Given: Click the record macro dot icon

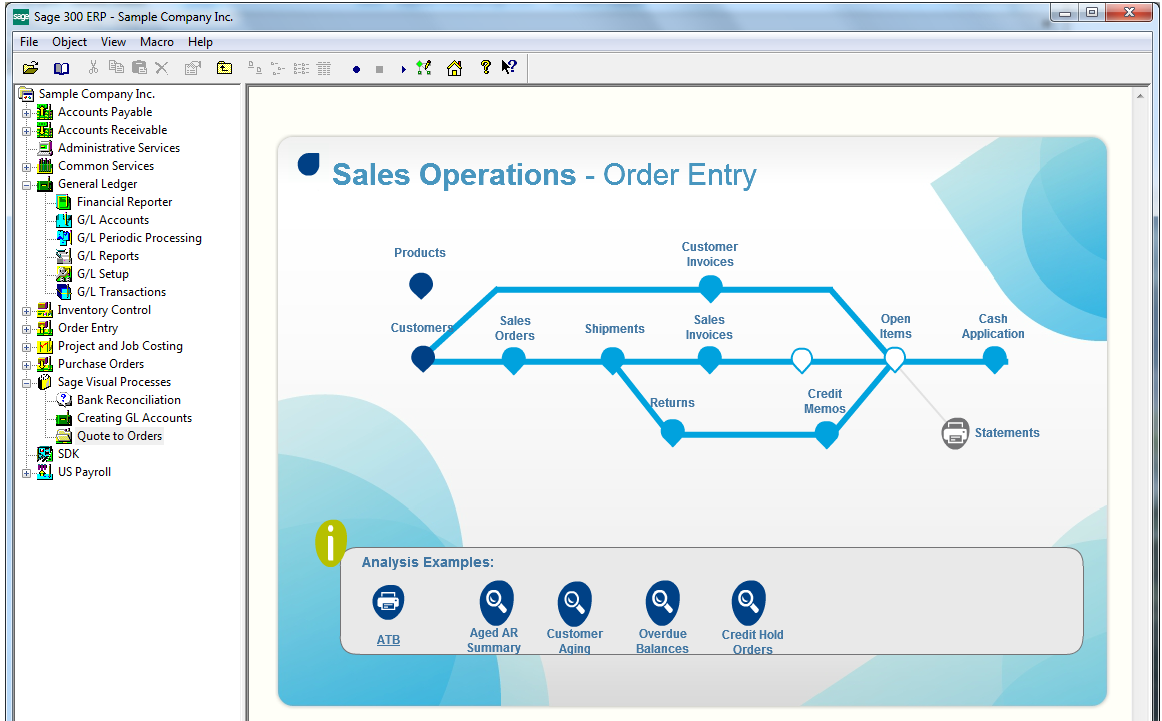Looking at the screenshot, I should click(356, 70).
